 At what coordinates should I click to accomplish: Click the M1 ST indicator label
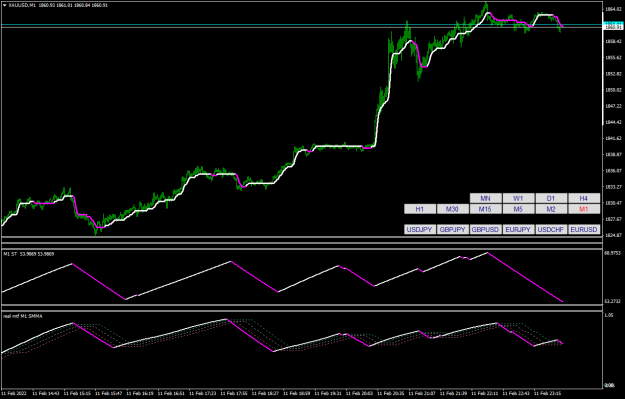coord(10,254)
